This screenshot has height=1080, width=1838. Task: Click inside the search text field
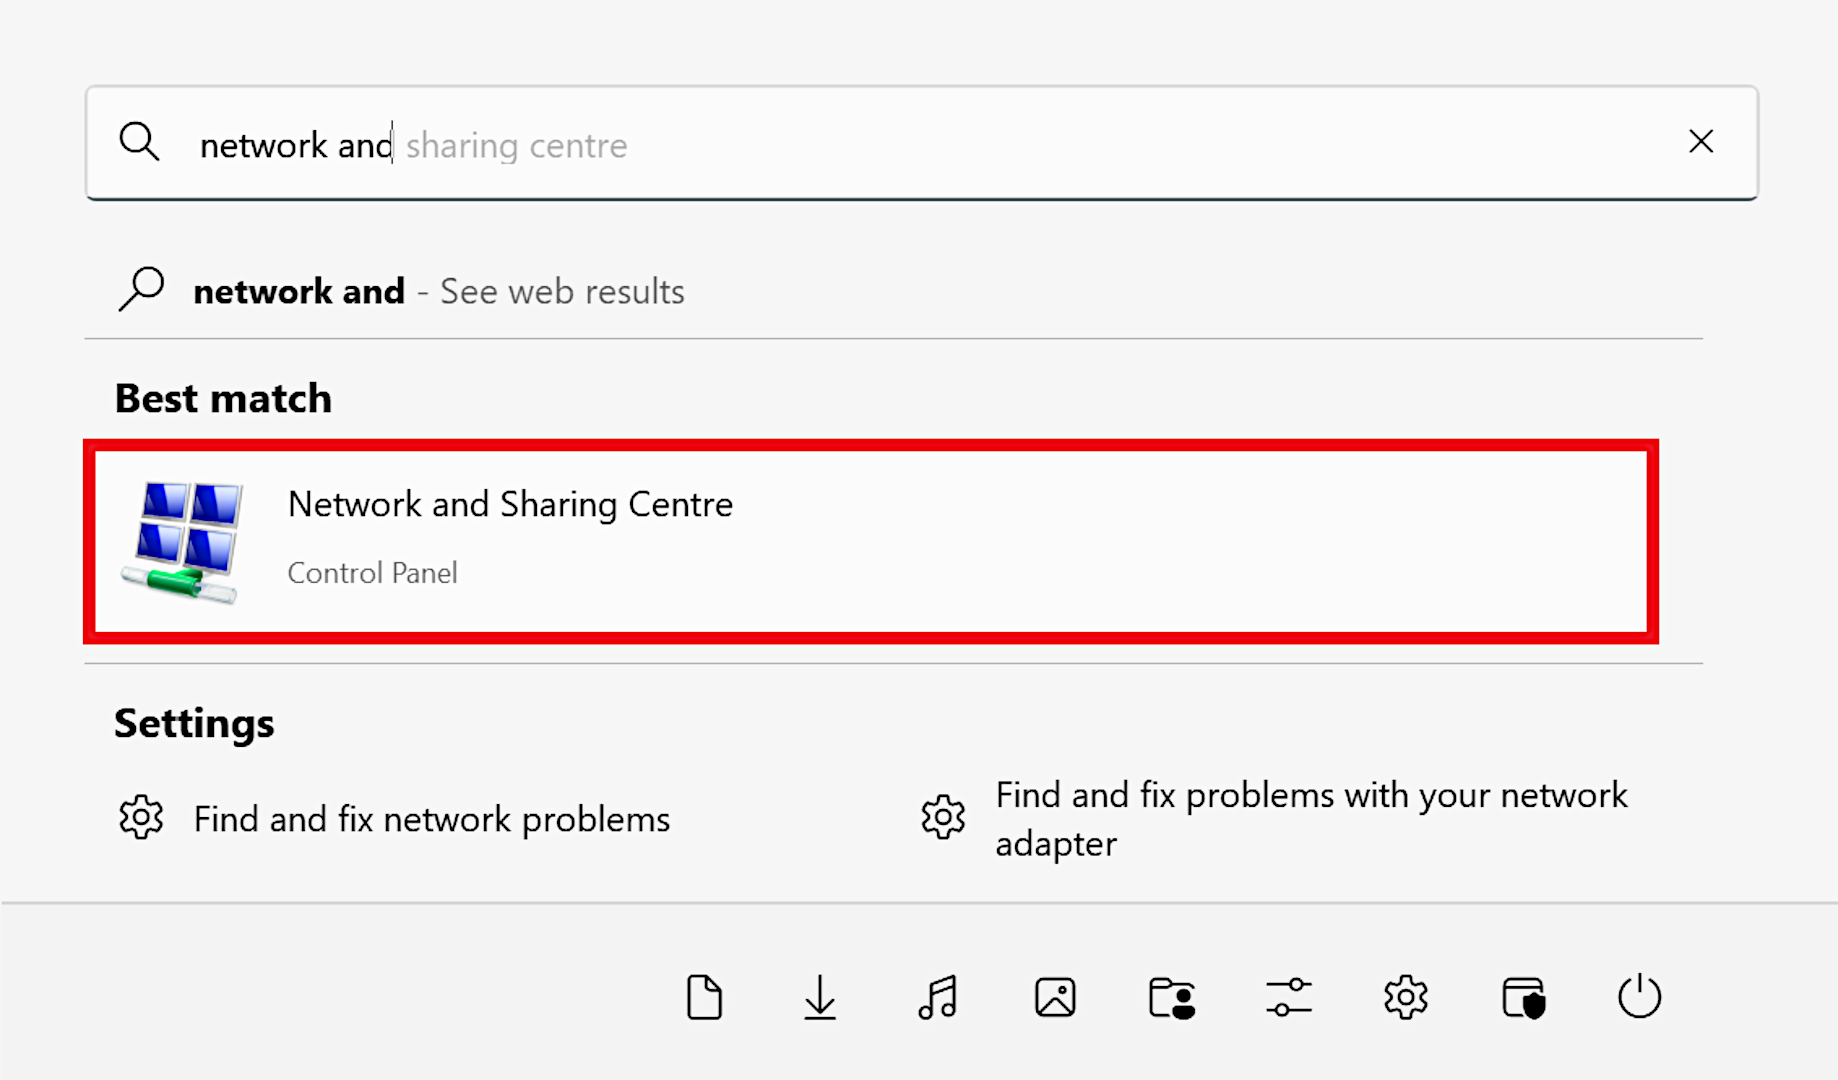point(900,145)
